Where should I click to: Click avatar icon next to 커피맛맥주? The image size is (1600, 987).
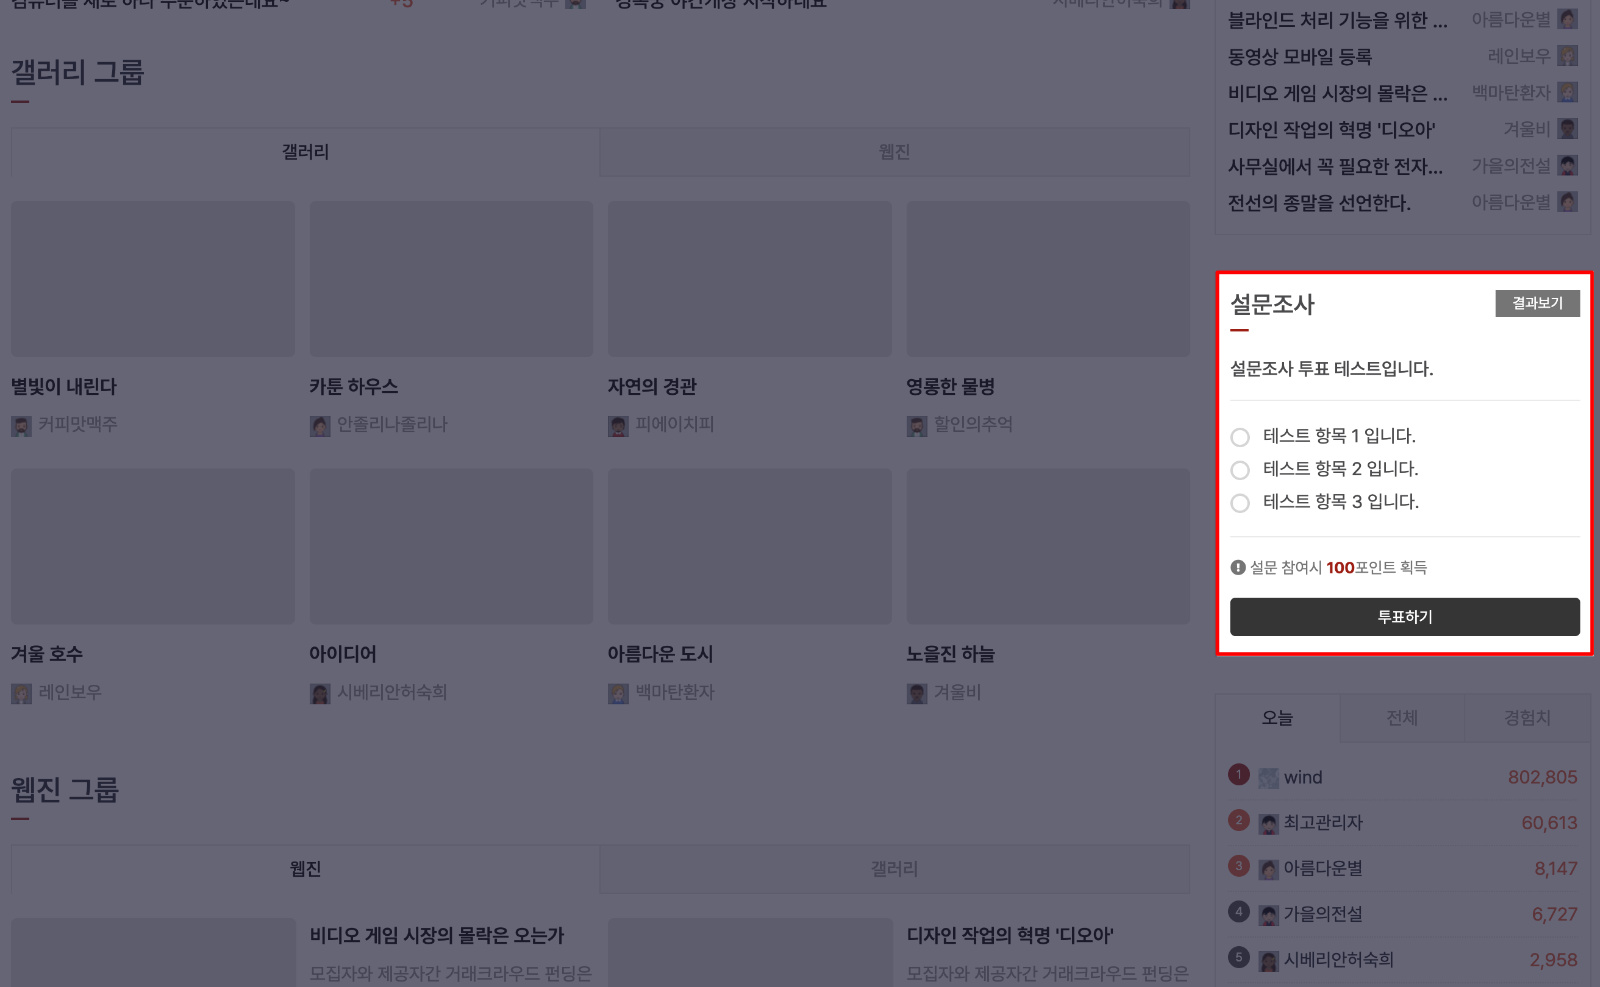[21, 426]
